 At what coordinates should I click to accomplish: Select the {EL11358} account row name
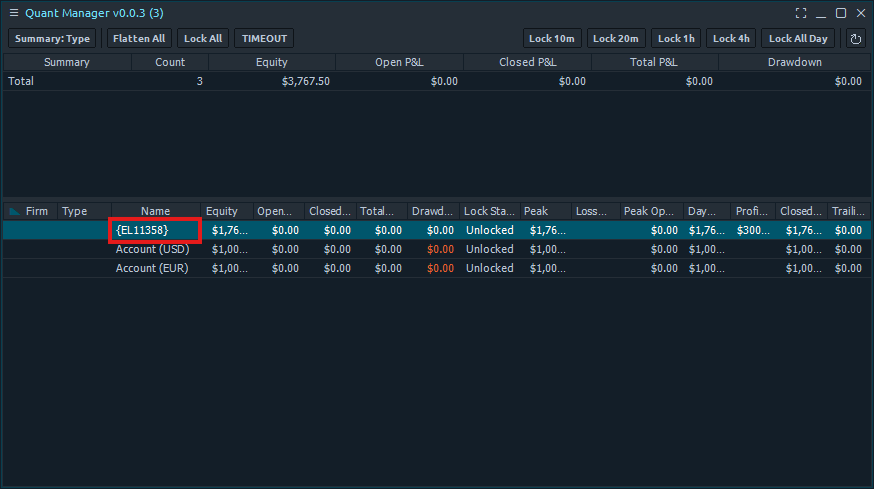click(x=155, y=230)
